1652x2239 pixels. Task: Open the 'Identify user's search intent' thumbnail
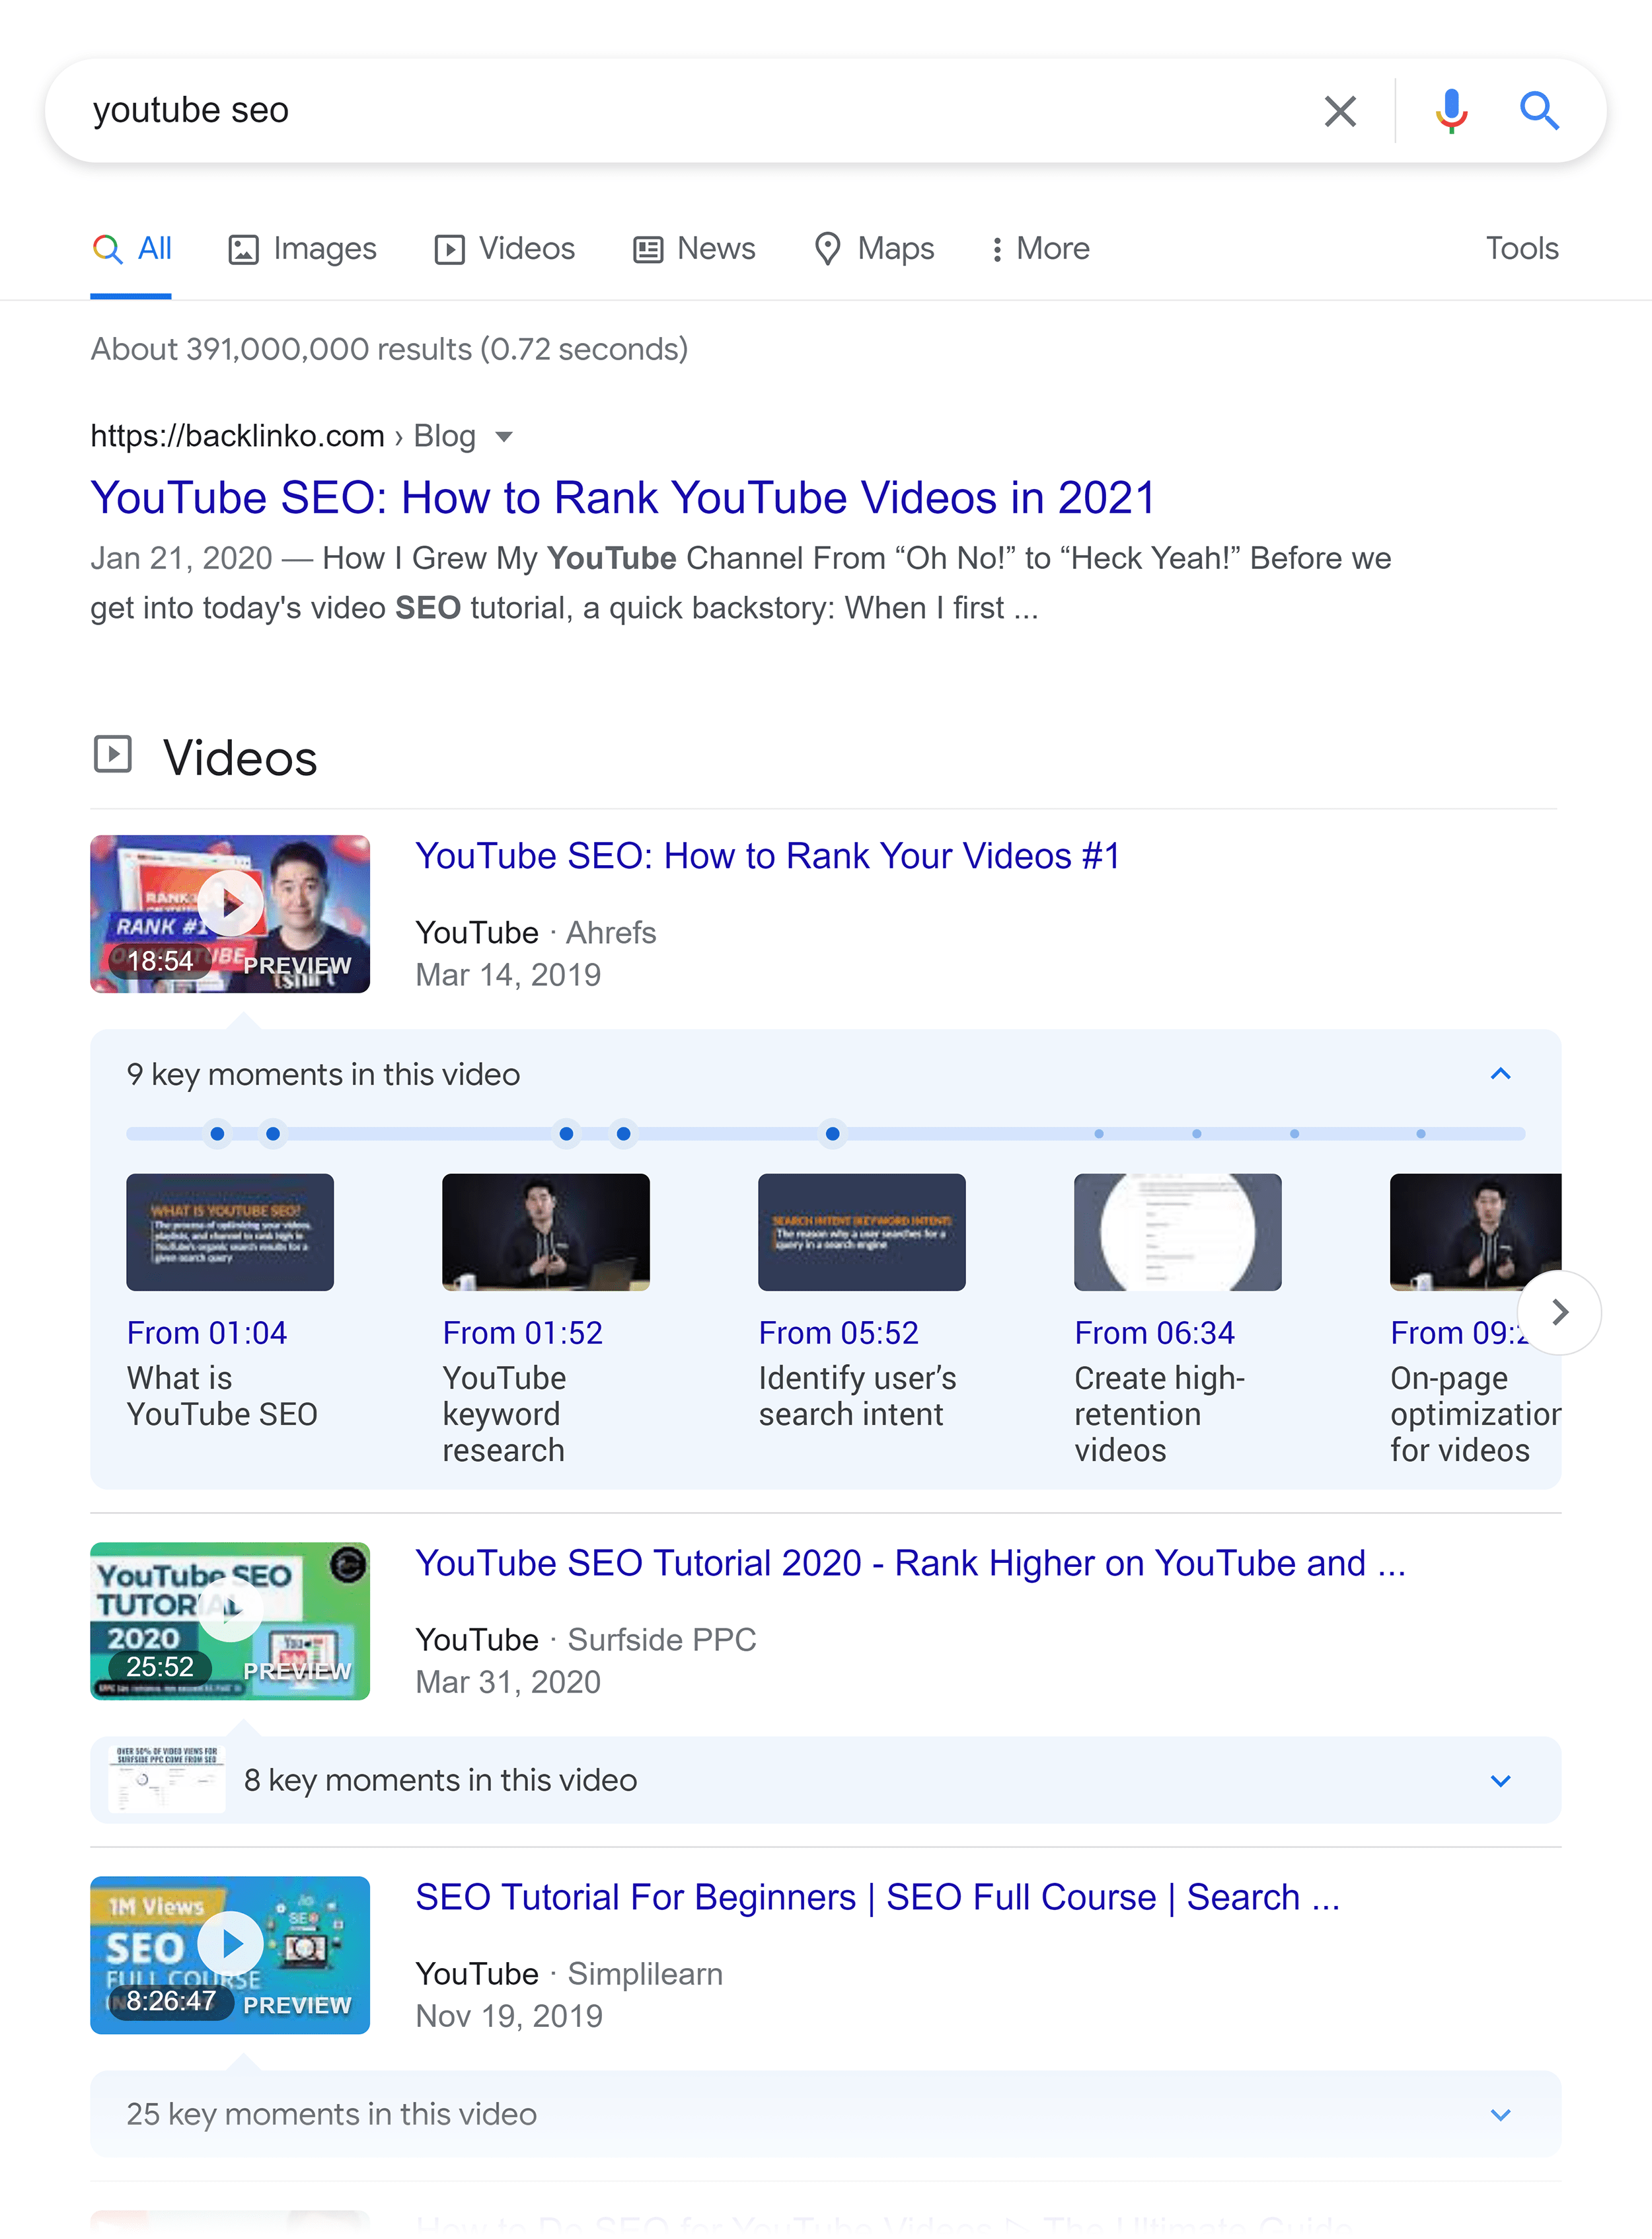(x=862, y=1232)
